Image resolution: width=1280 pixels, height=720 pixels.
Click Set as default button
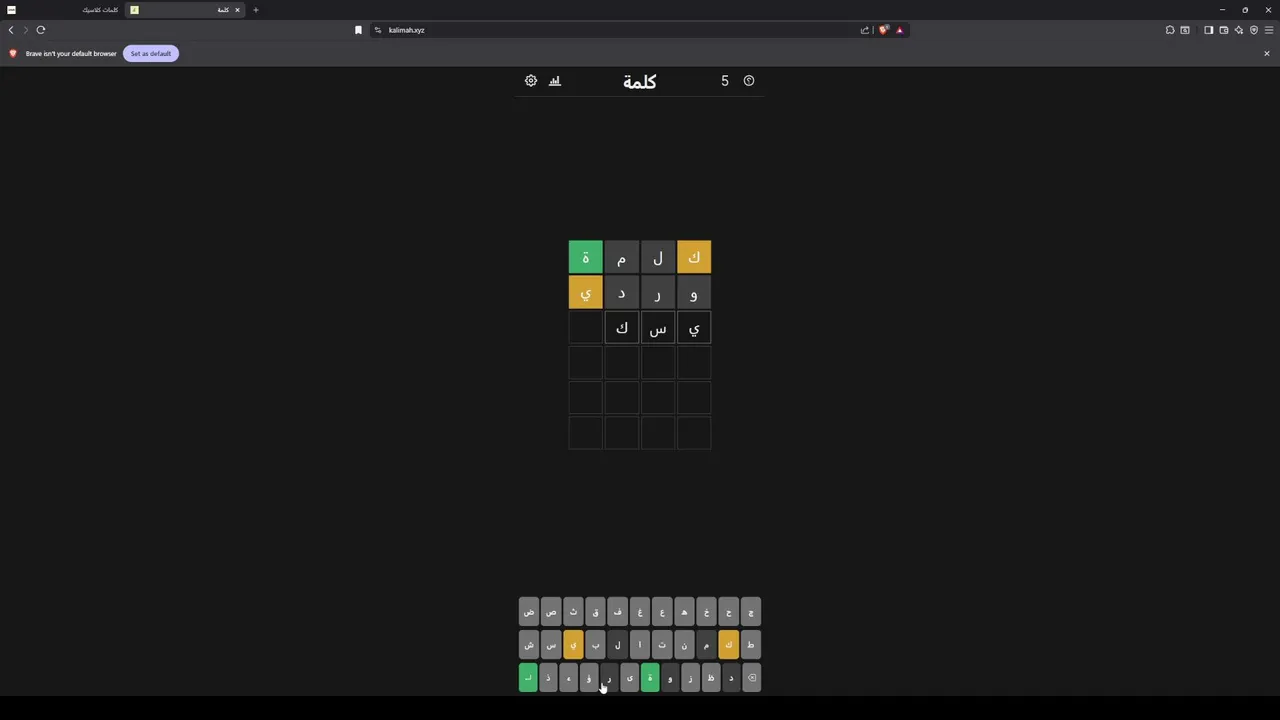[151, 53]
